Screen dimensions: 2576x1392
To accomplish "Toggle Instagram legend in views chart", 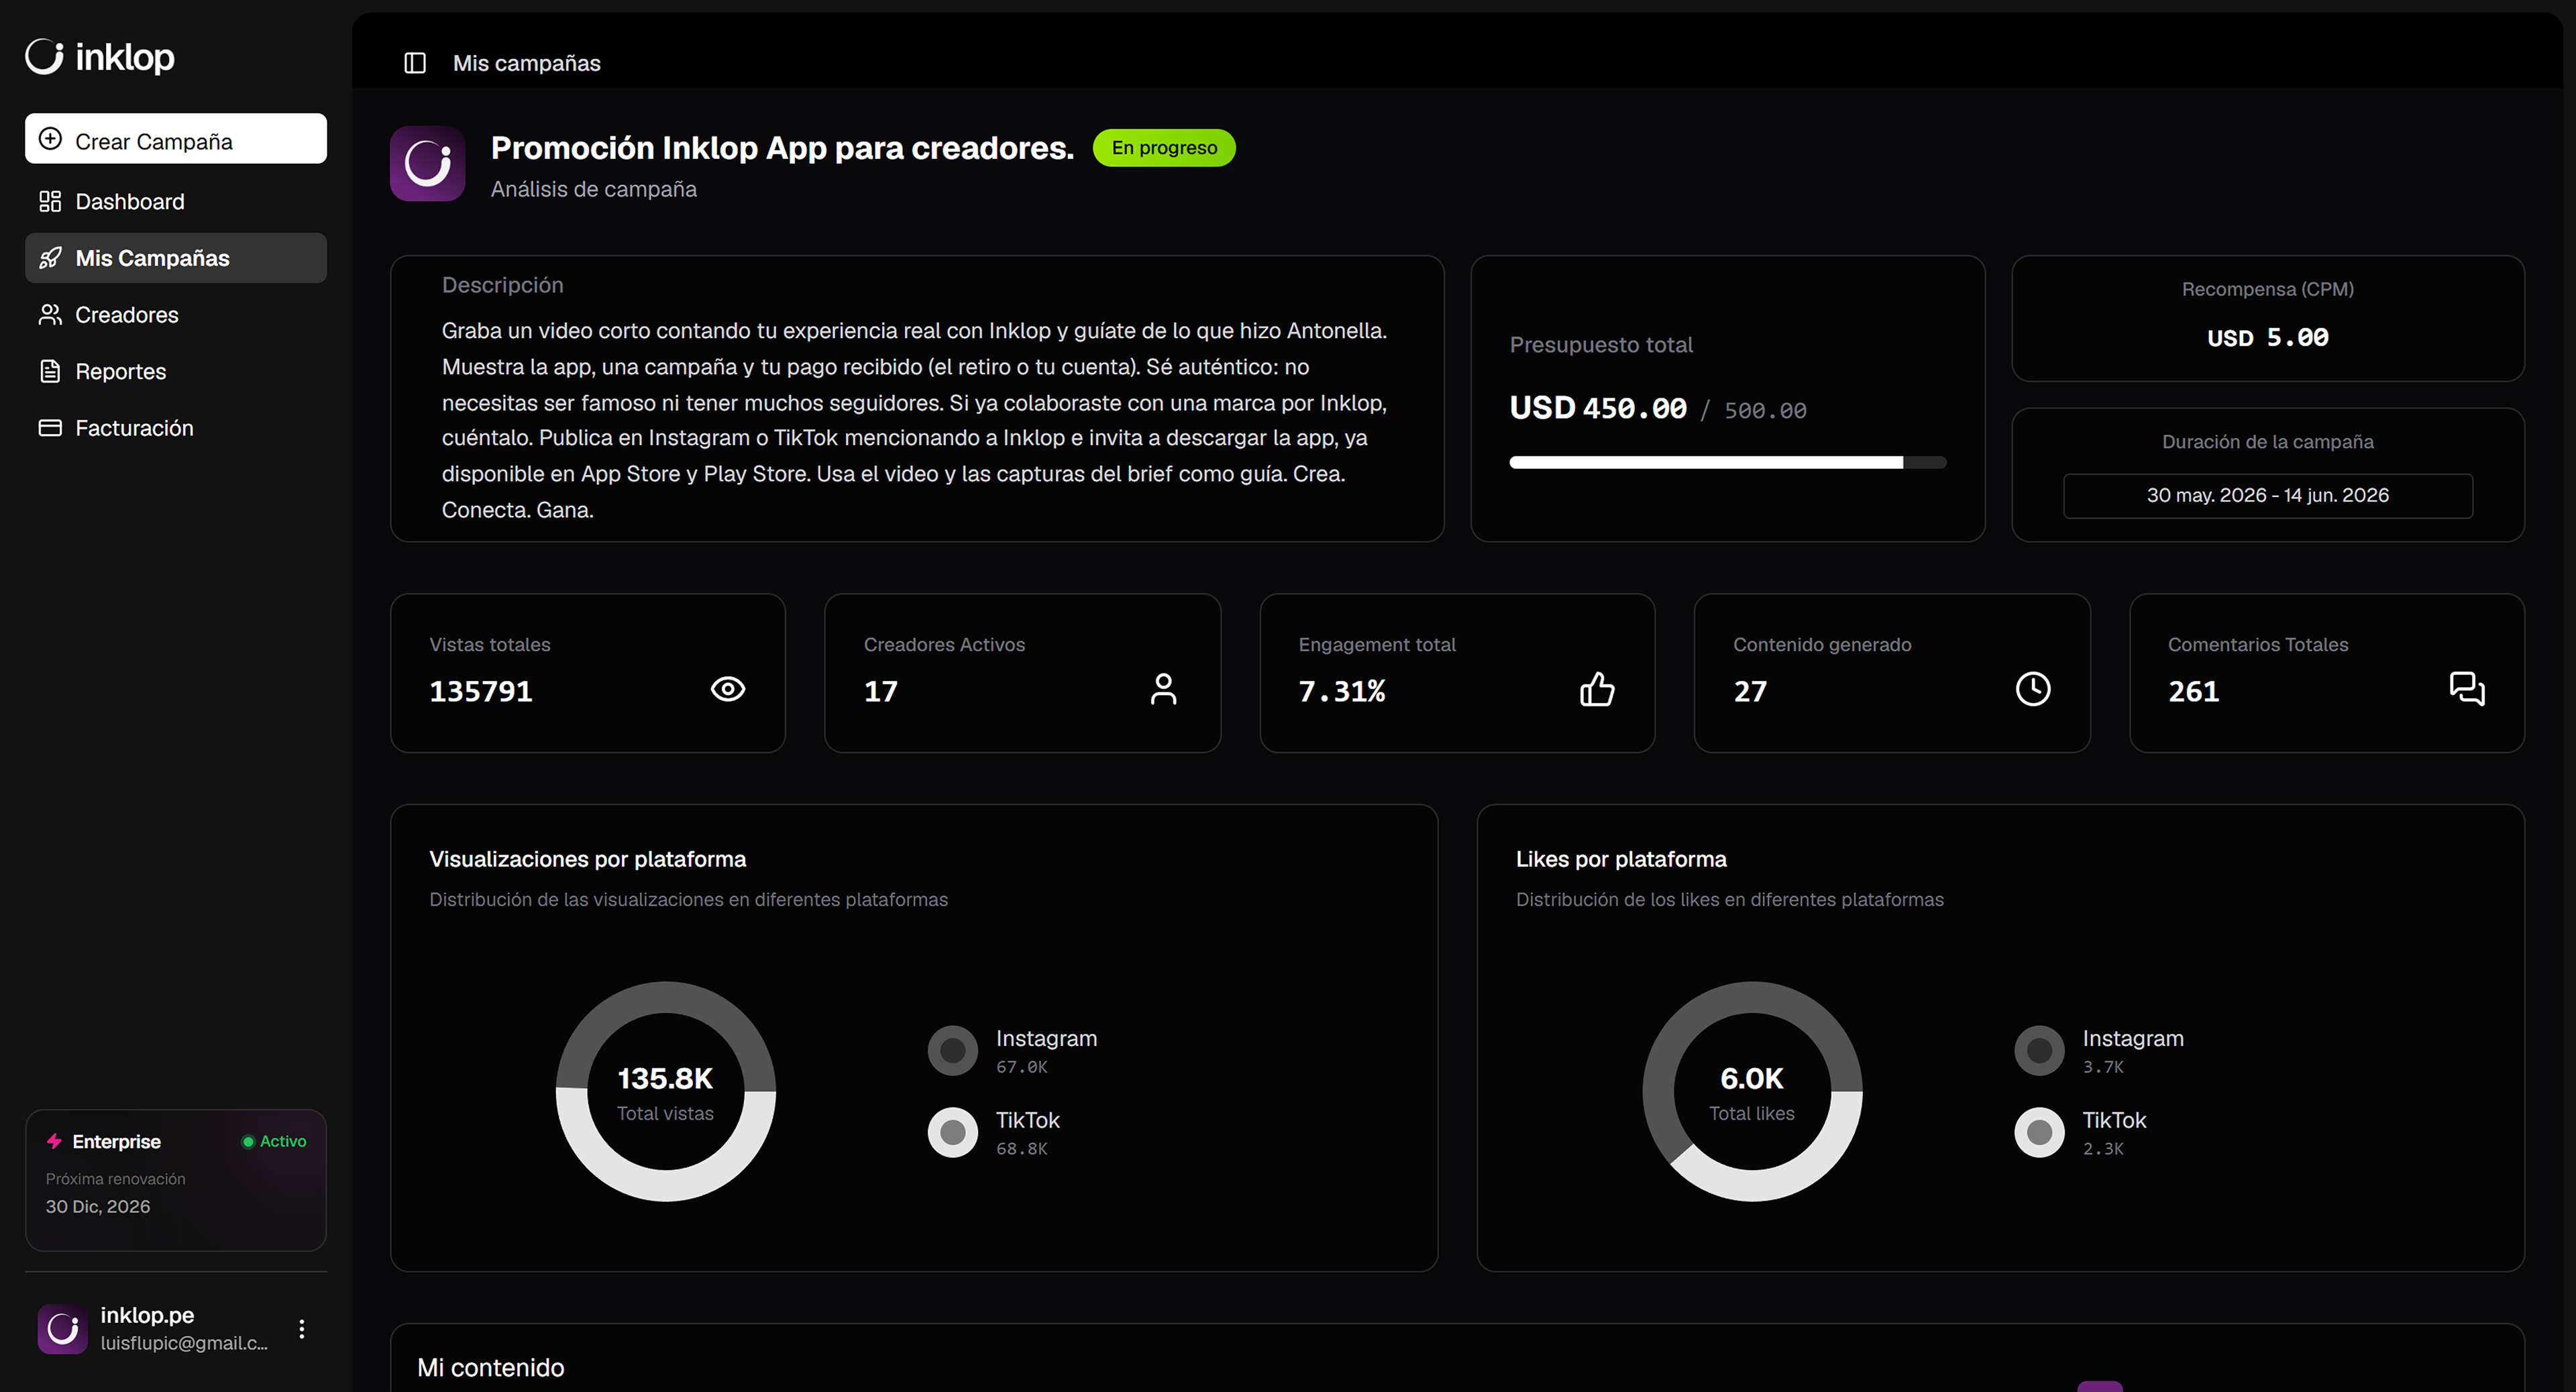I will point(1012,1050).
